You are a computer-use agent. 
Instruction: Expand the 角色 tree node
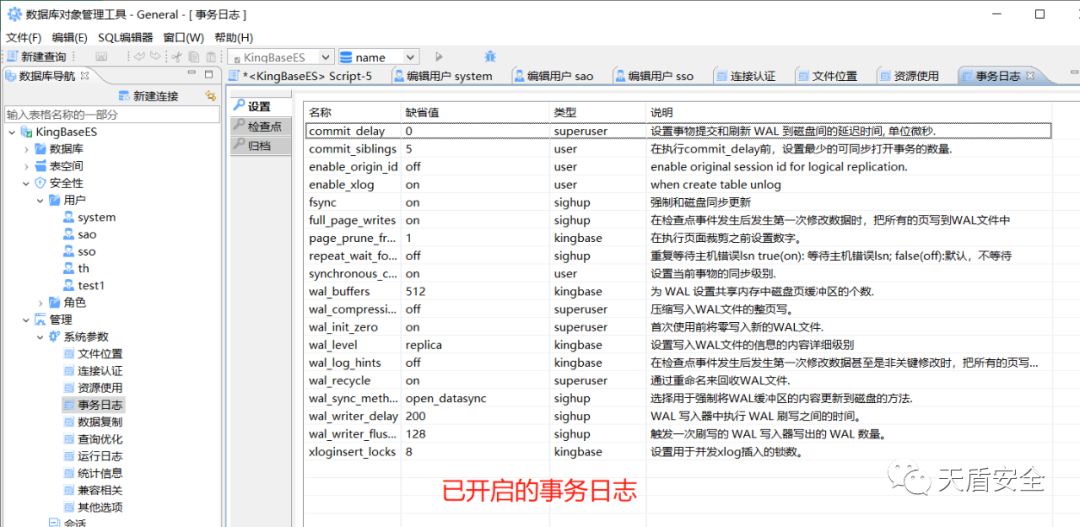[x=40, y=302]
